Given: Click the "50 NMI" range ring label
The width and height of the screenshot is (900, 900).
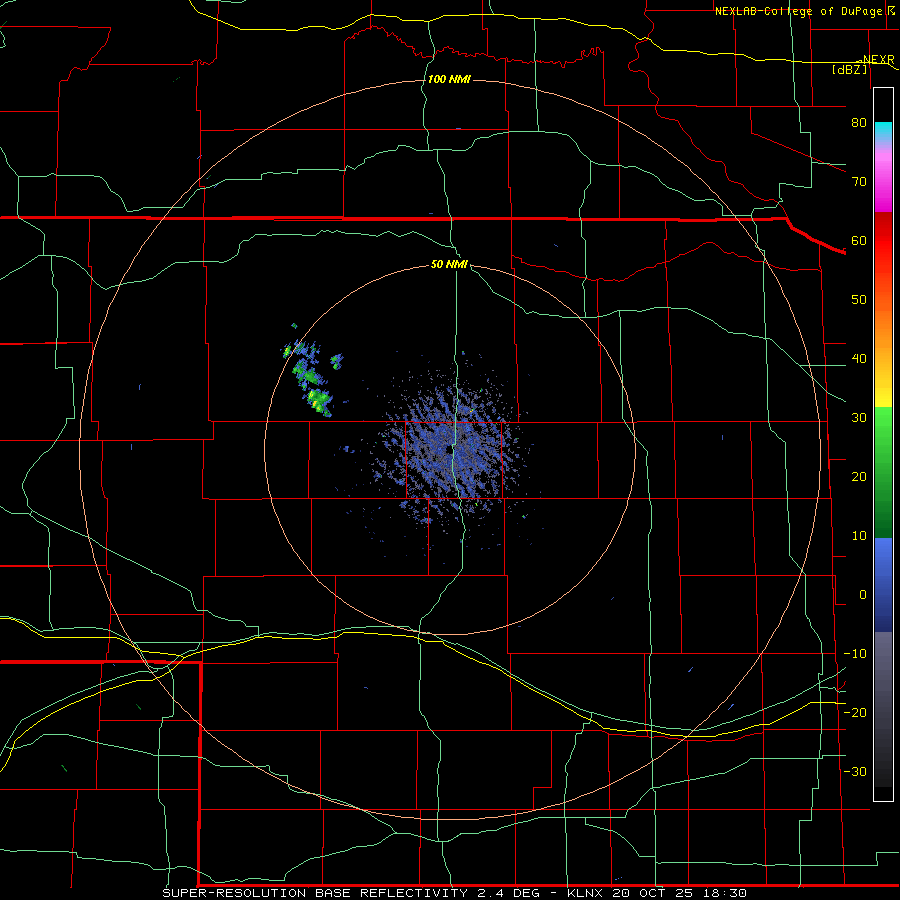Looking at the screenshot, I should [x=449, y=264].
